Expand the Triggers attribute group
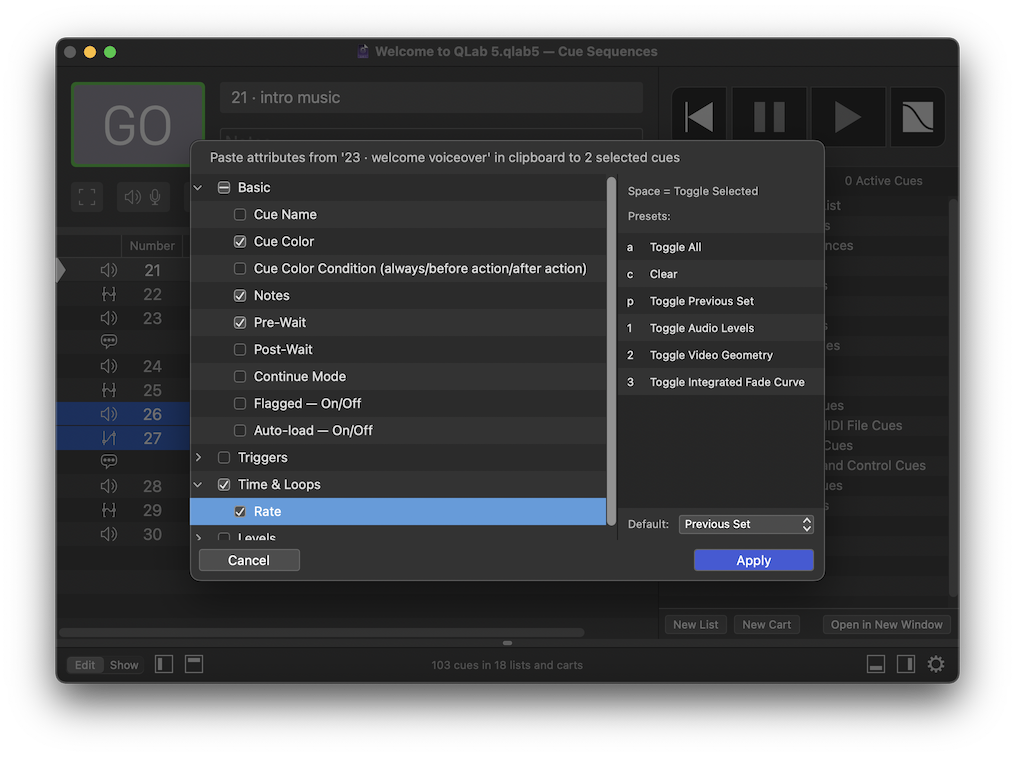 pyautogui.click(x=198, y=456)
